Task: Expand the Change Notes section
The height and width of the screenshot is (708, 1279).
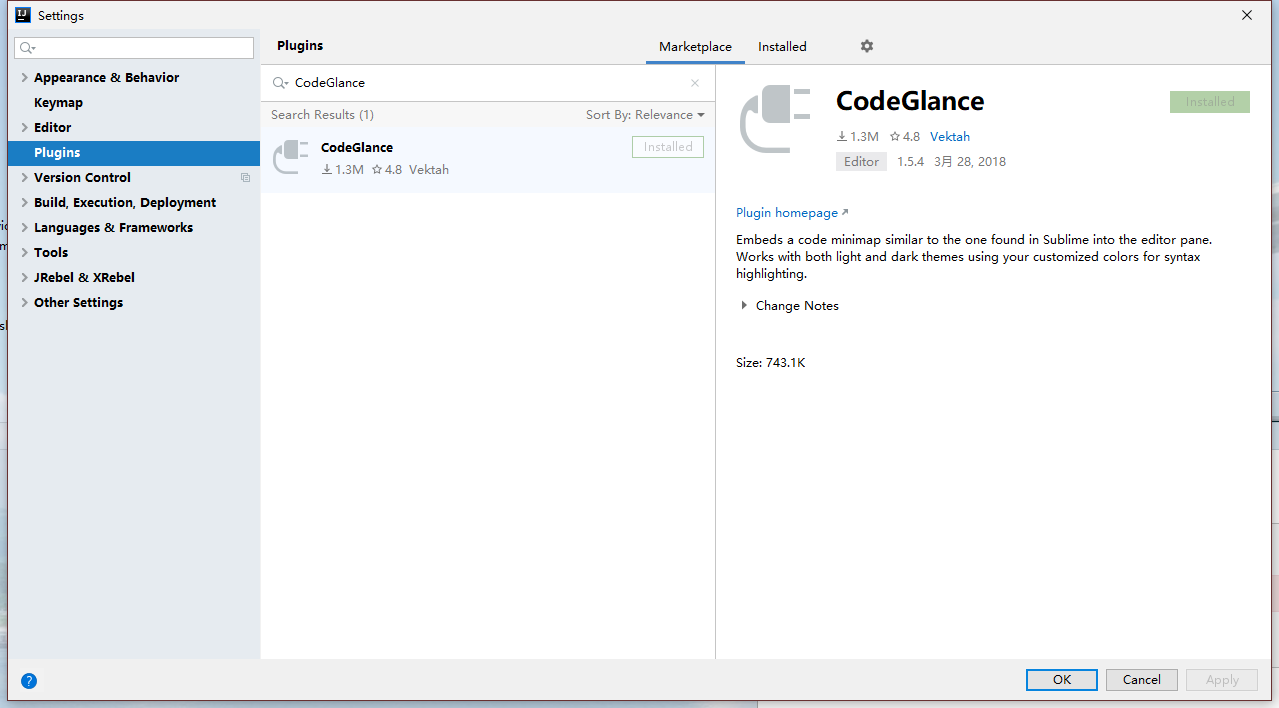Action: (x=744, y=306)
